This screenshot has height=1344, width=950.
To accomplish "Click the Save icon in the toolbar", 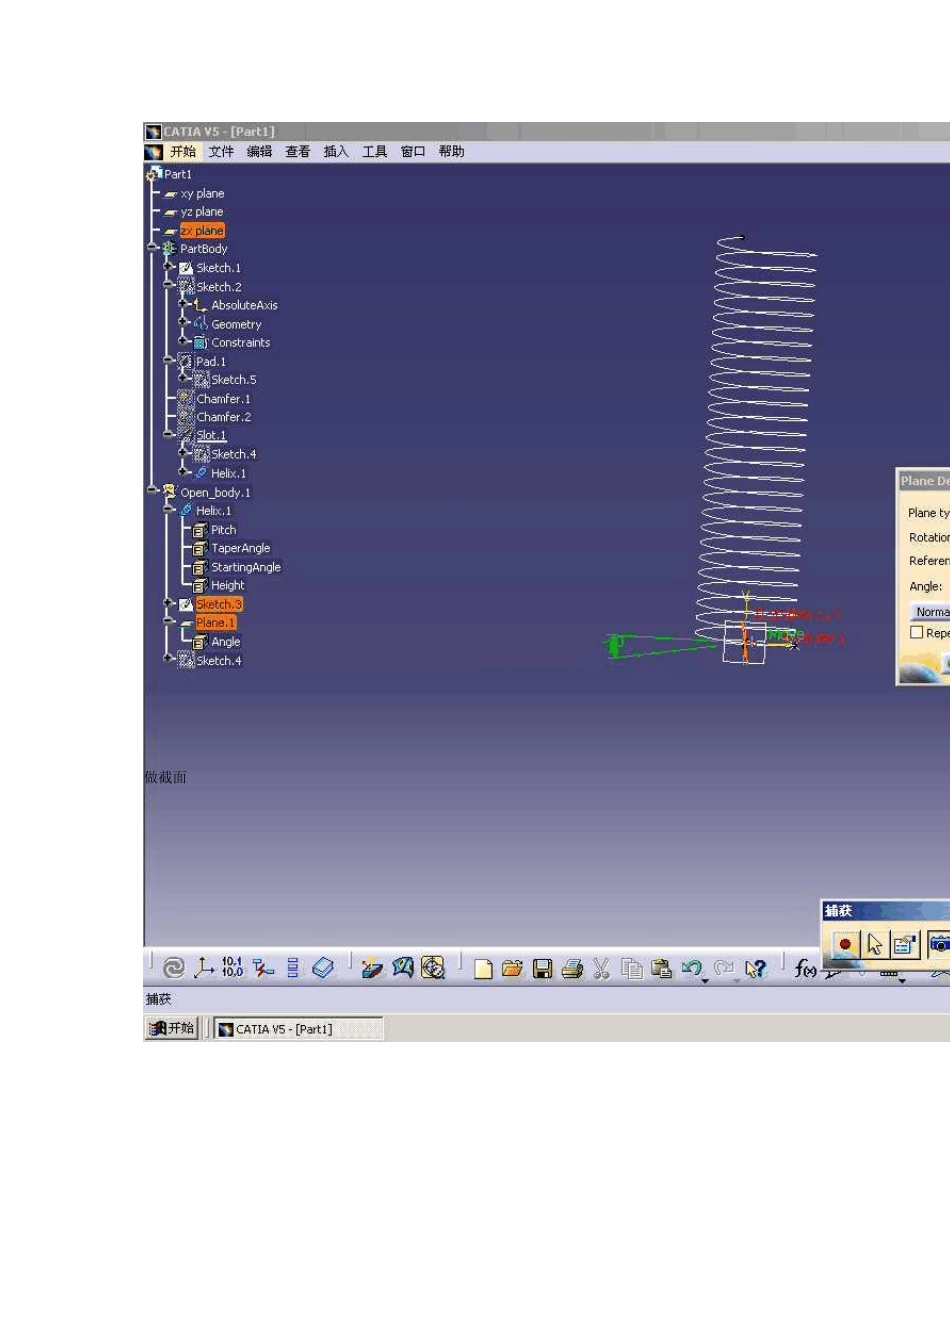I will coord(542,968).
